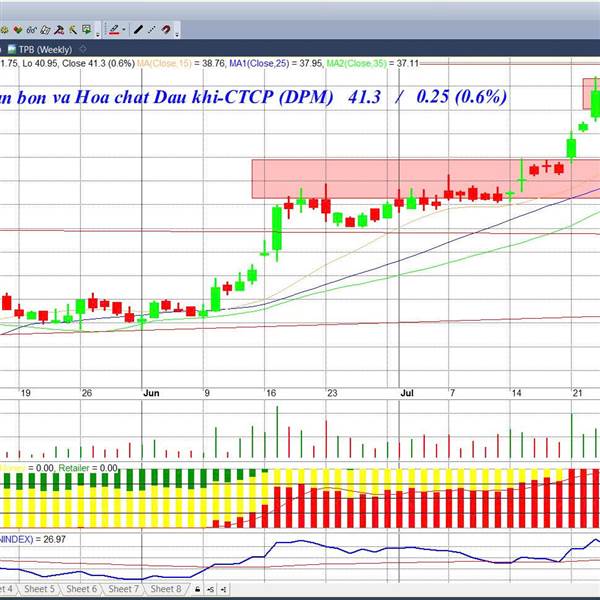Click the hammer tool icon
The image size is (600, 600).
pyautogui.click(x=59, y=30)
